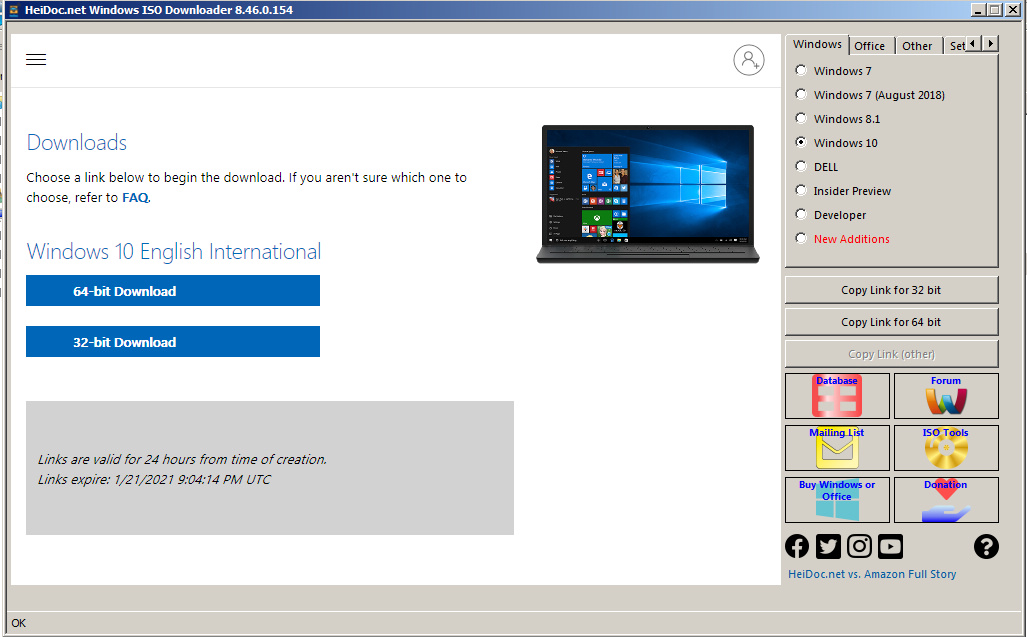Switch to the Other tab
The width and height of the screenshot is (1027, 637).
(917, 46)
